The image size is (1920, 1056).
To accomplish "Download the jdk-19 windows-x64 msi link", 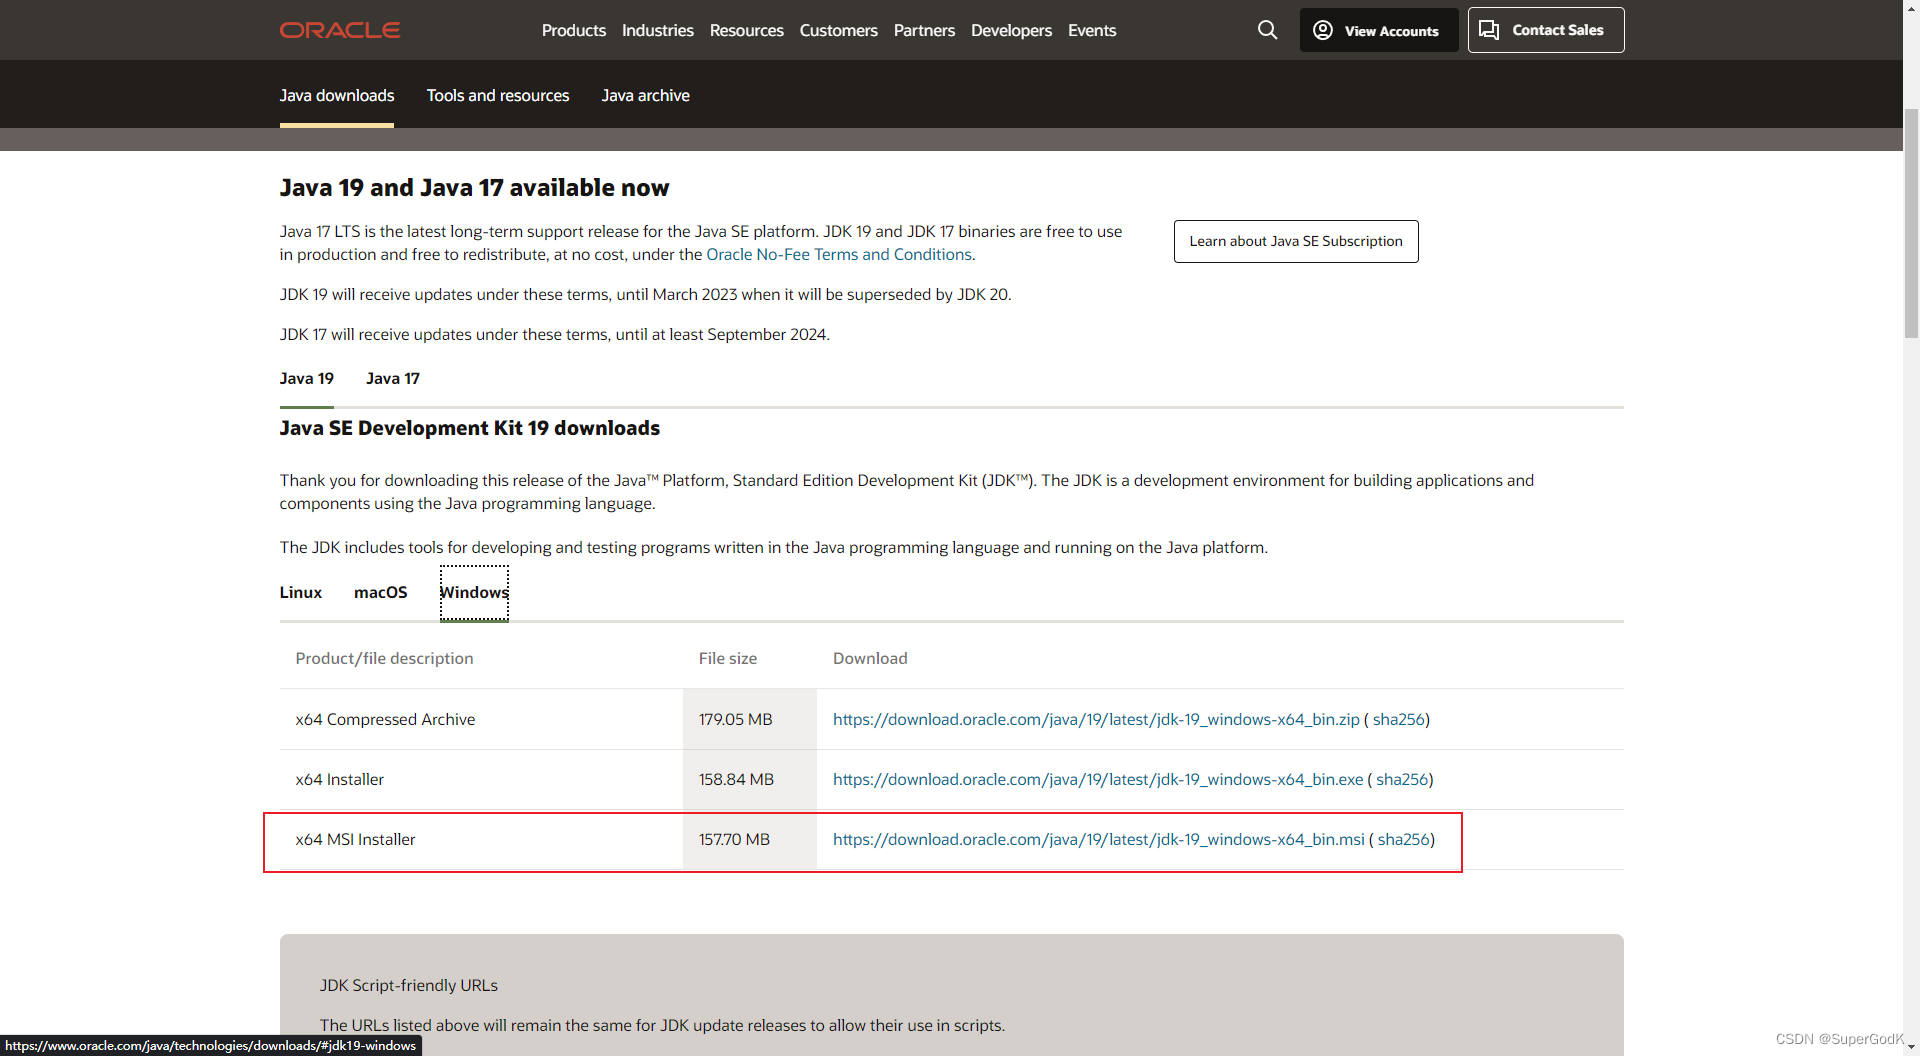I will (1098, 839).
